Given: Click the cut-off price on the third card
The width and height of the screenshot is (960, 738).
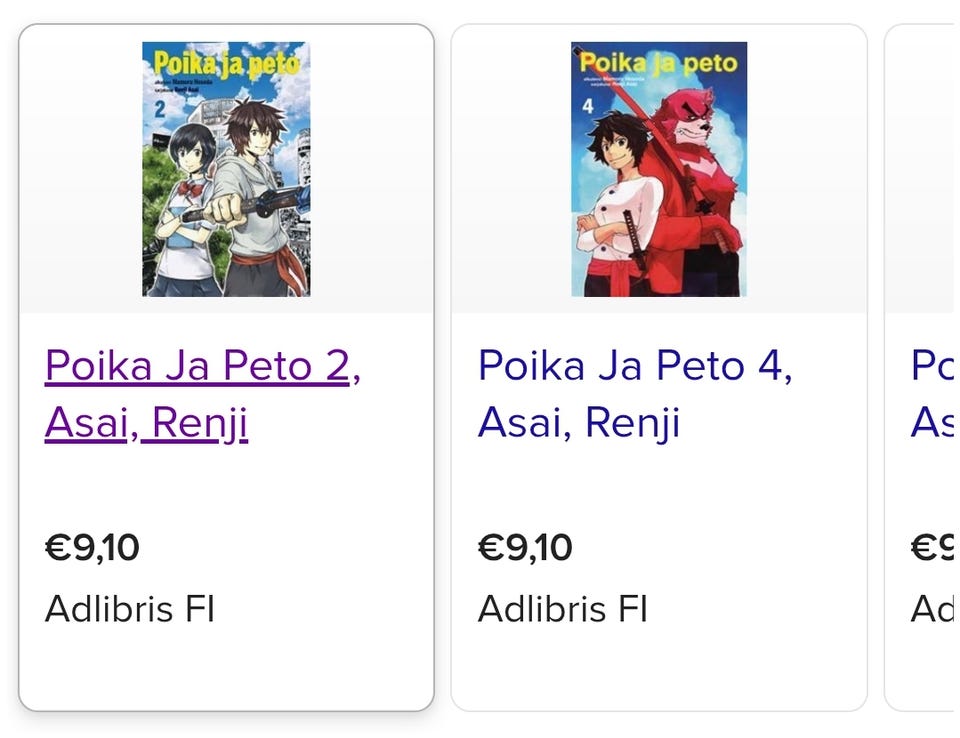Looking at the screenshot, I should (932, 547).
